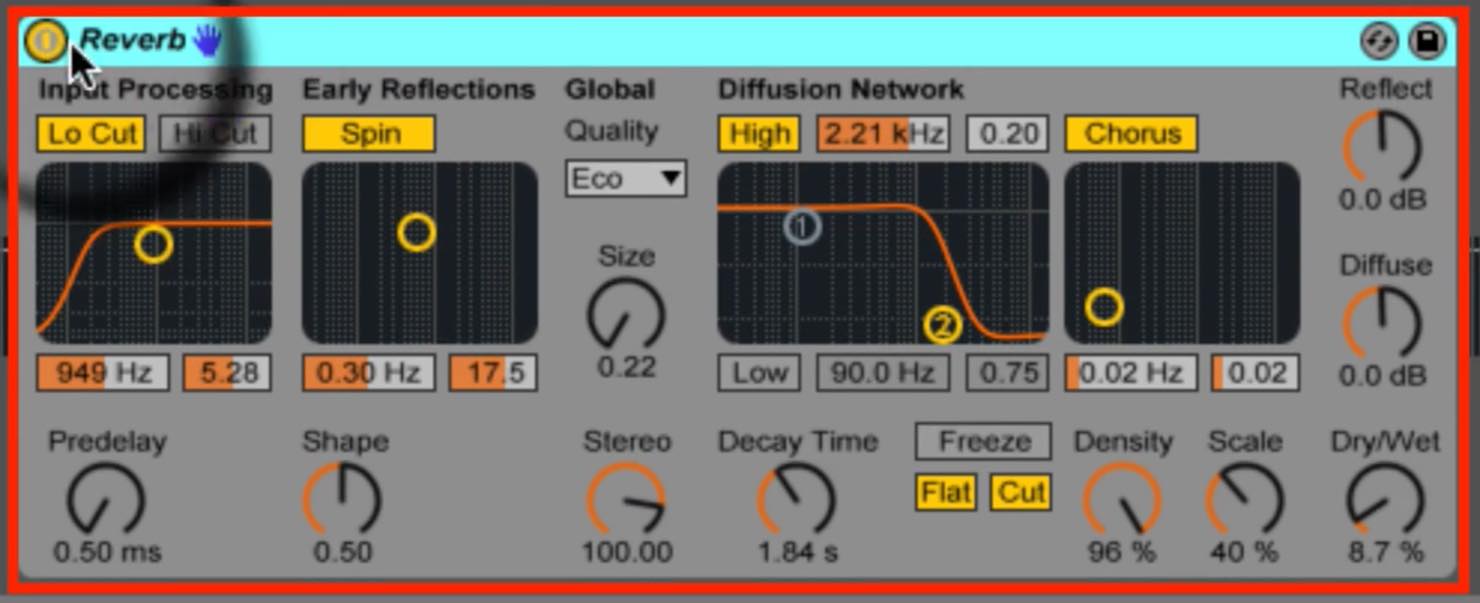This screenshot has width=1480, height=603.
Task: Click the Scale knob
Action: coord(1244,499)
